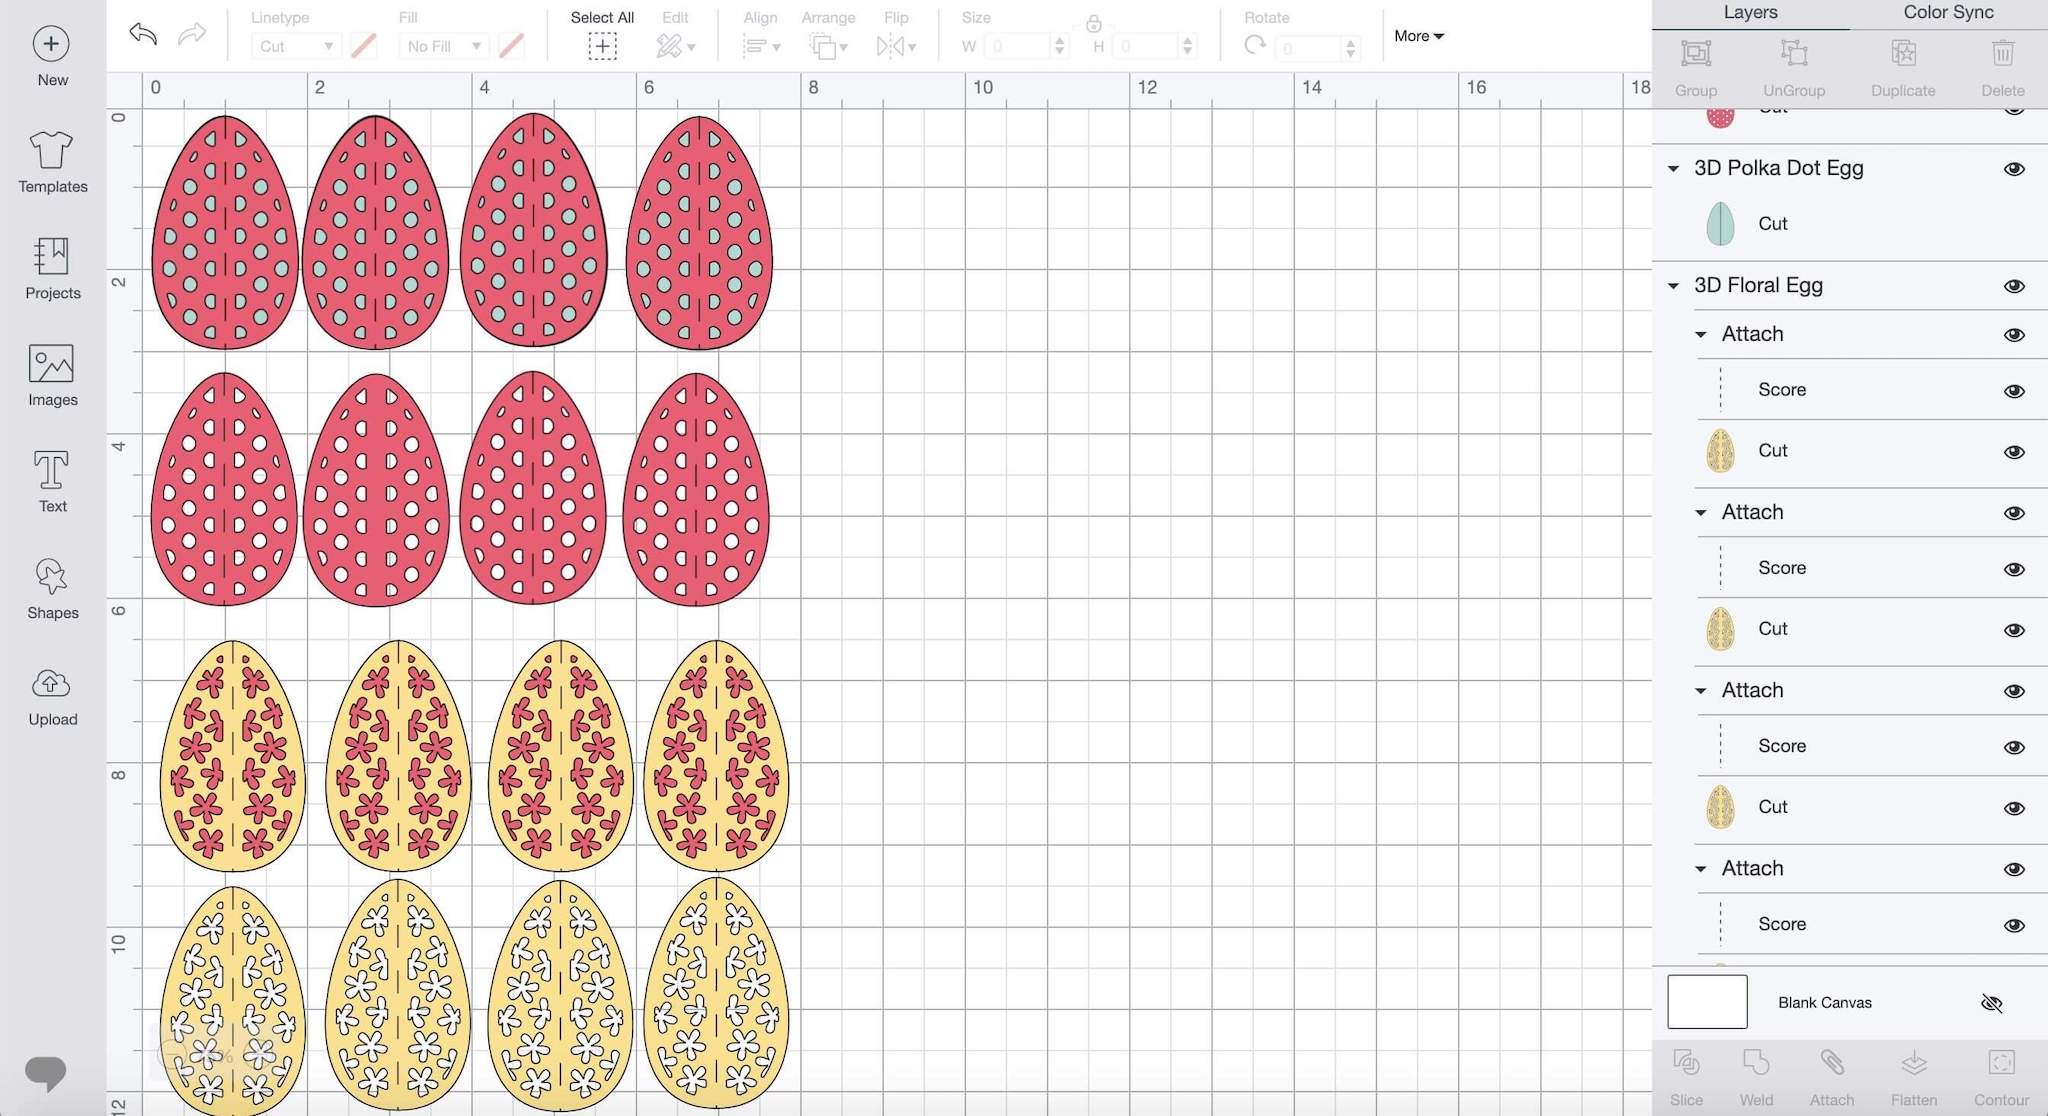
Task: Show the hidden Blank Canvas
Action: (x=1991, y=1002)
